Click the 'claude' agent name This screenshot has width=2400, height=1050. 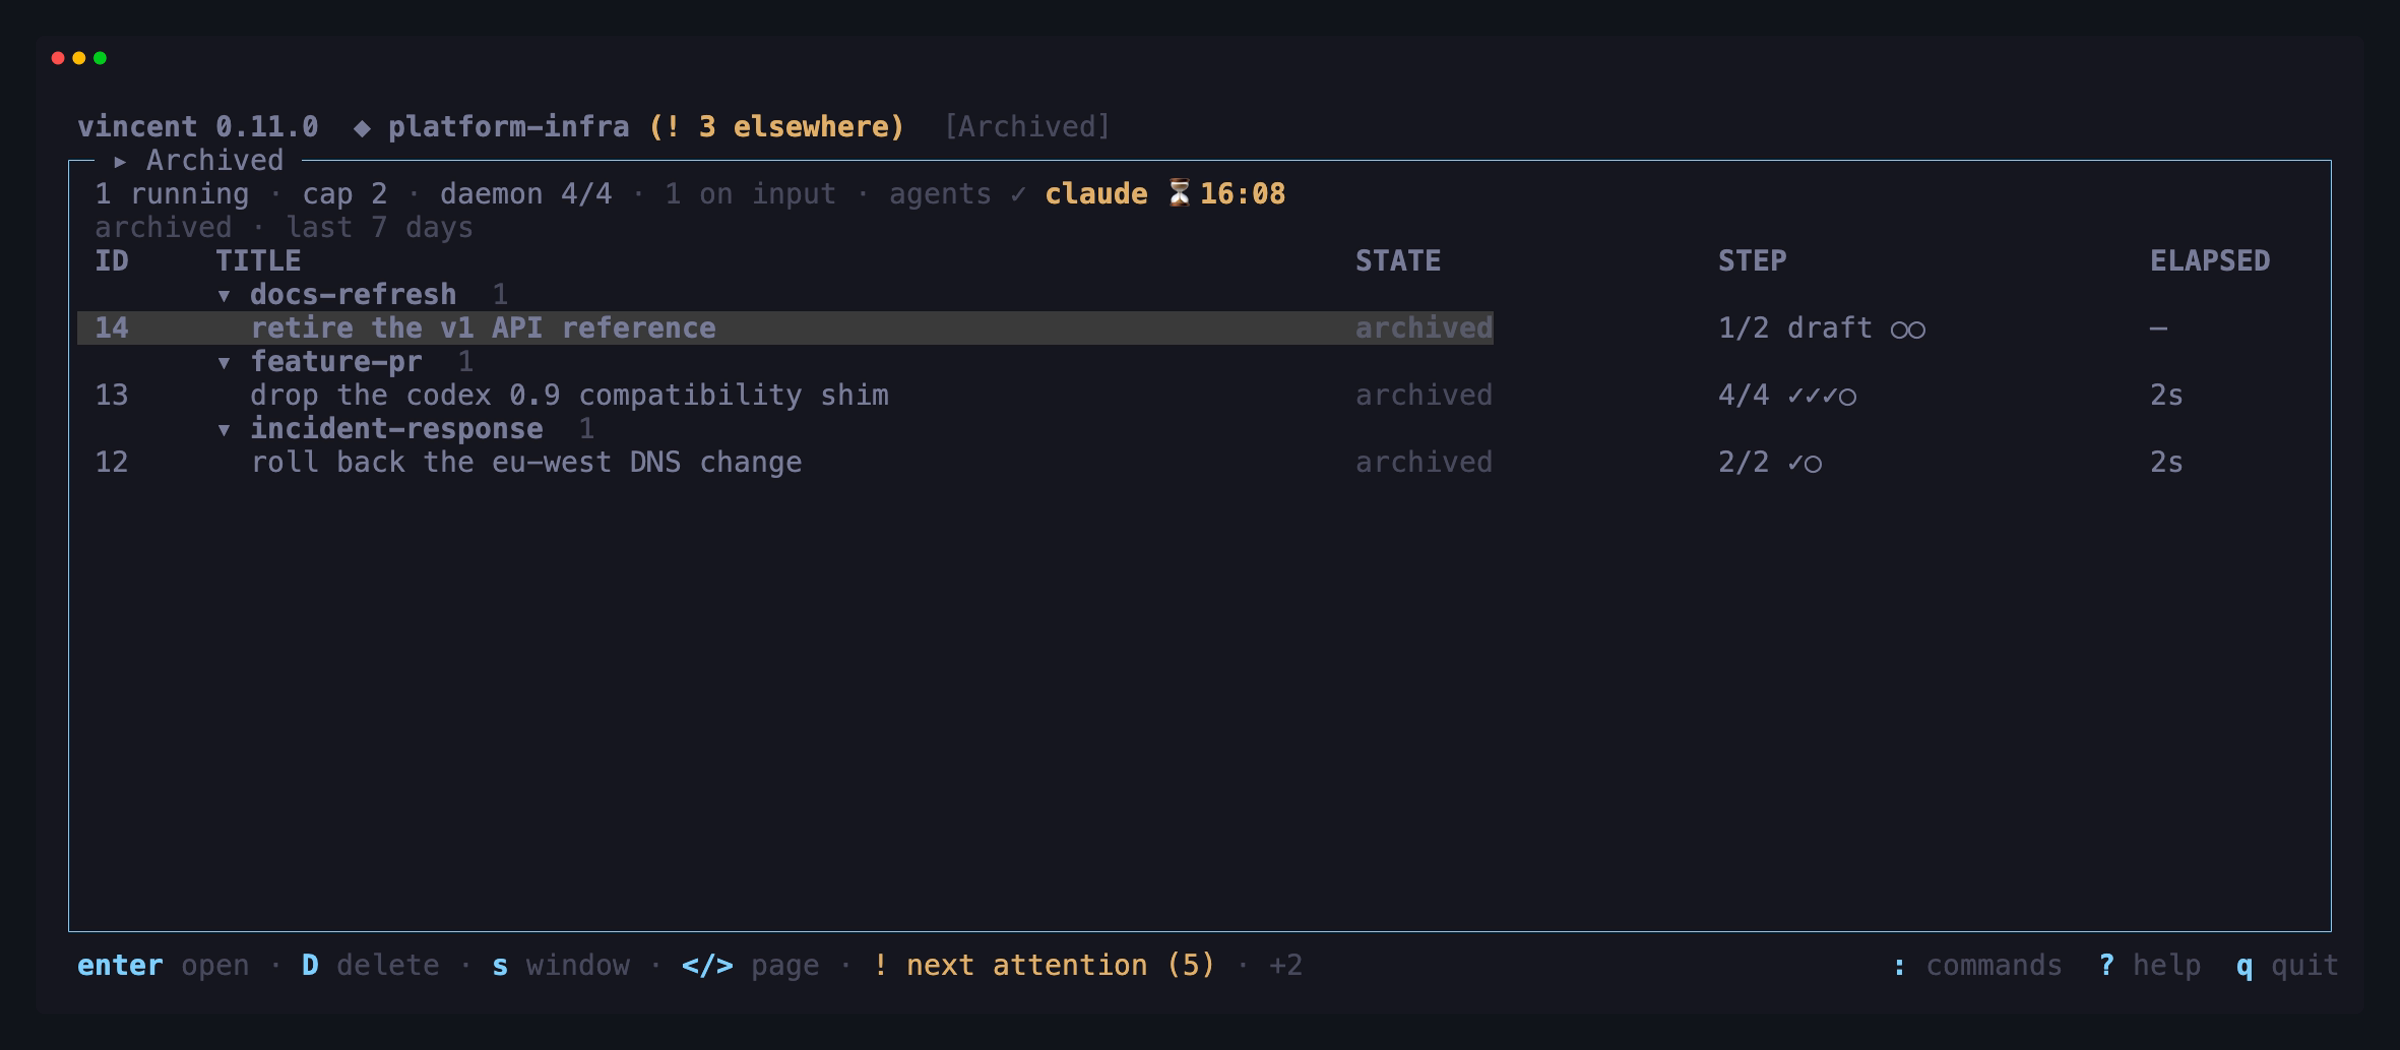pos(1096,194)
